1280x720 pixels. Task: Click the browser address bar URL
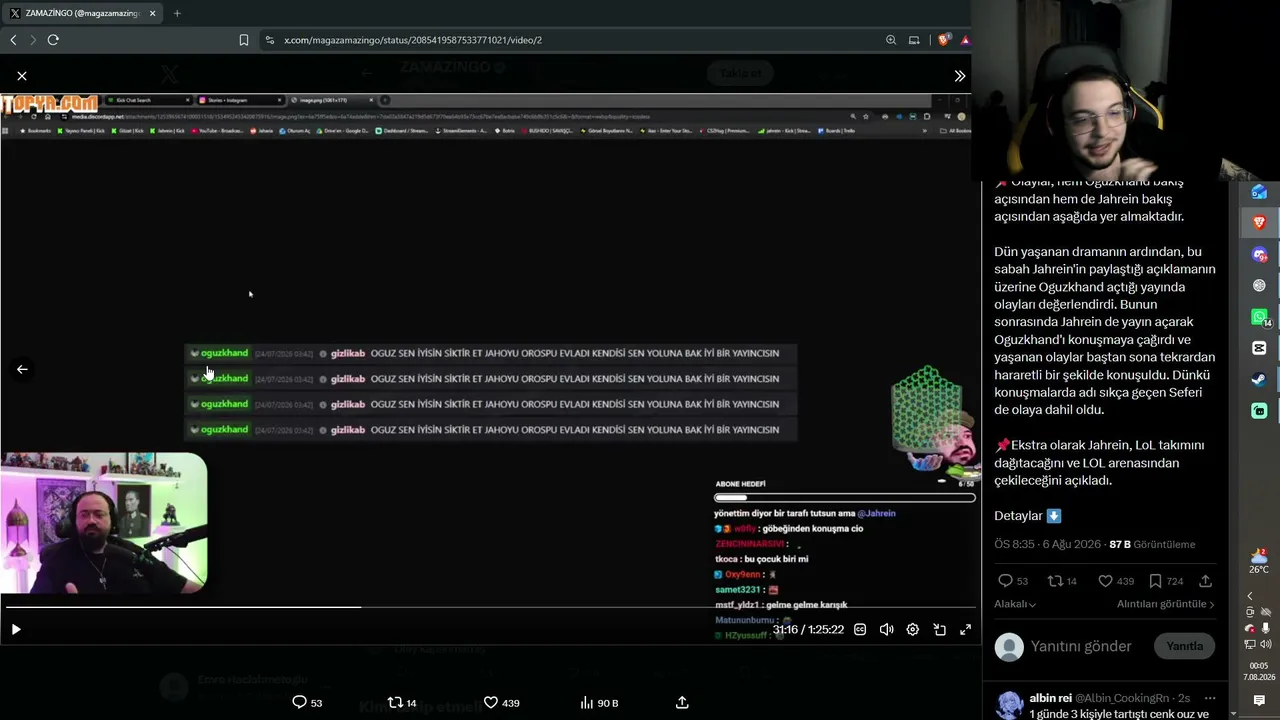[413, 40]
